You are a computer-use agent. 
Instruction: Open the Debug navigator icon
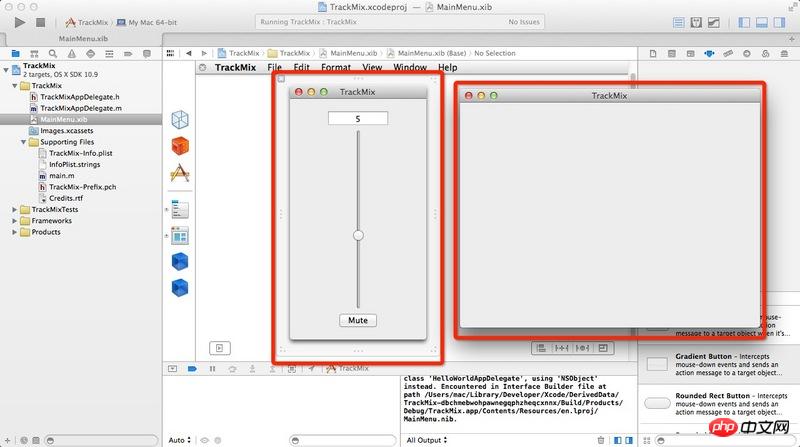click(109, 54)
